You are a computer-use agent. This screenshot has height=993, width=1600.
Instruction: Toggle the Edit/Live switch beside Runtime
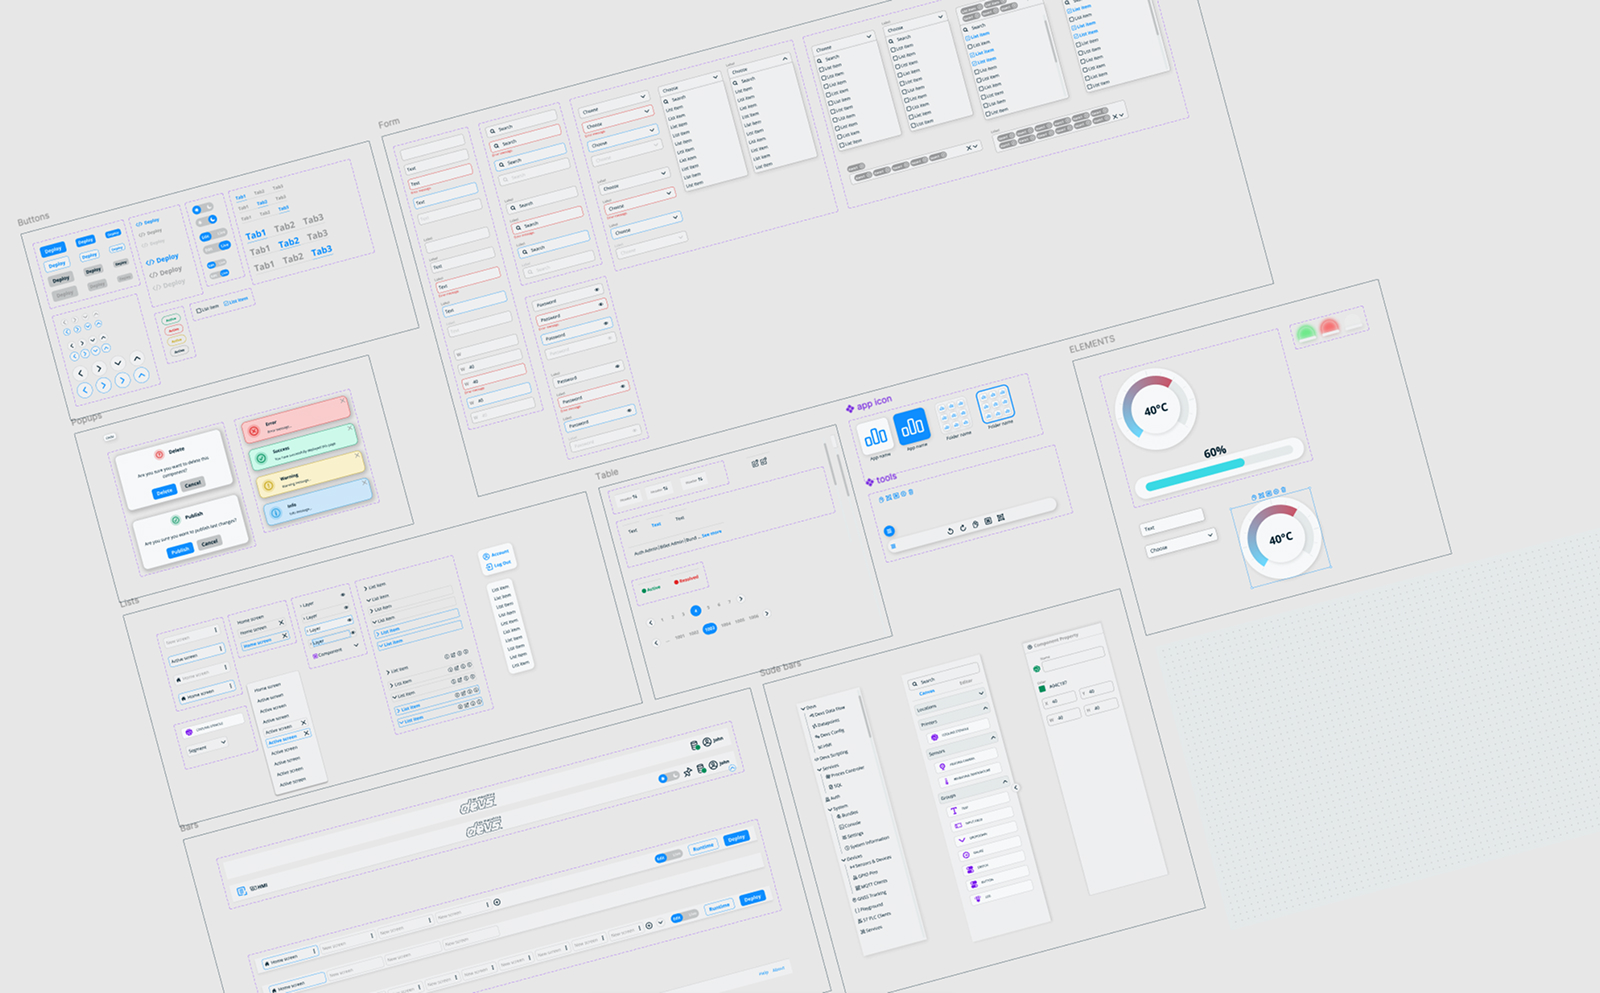tap(668, 856)
